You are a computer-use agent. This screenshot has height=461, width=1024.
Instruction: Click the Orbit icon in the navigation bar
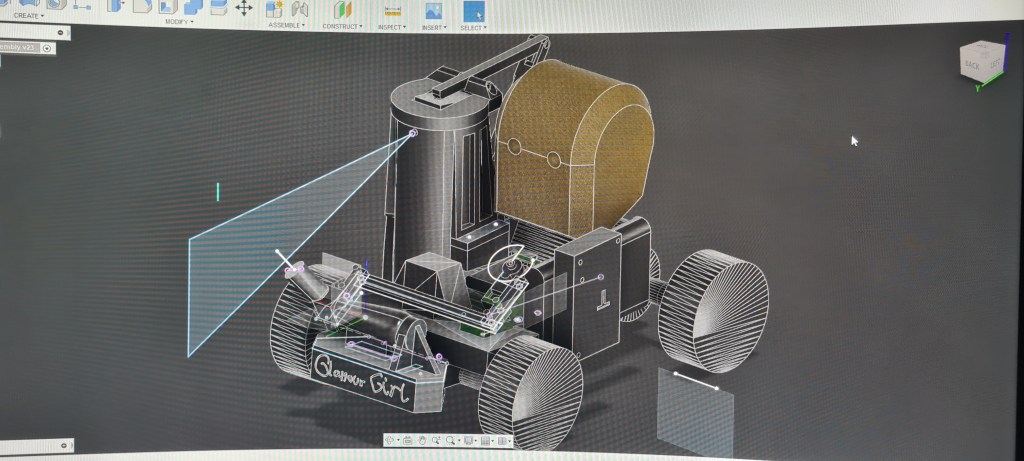390,440
